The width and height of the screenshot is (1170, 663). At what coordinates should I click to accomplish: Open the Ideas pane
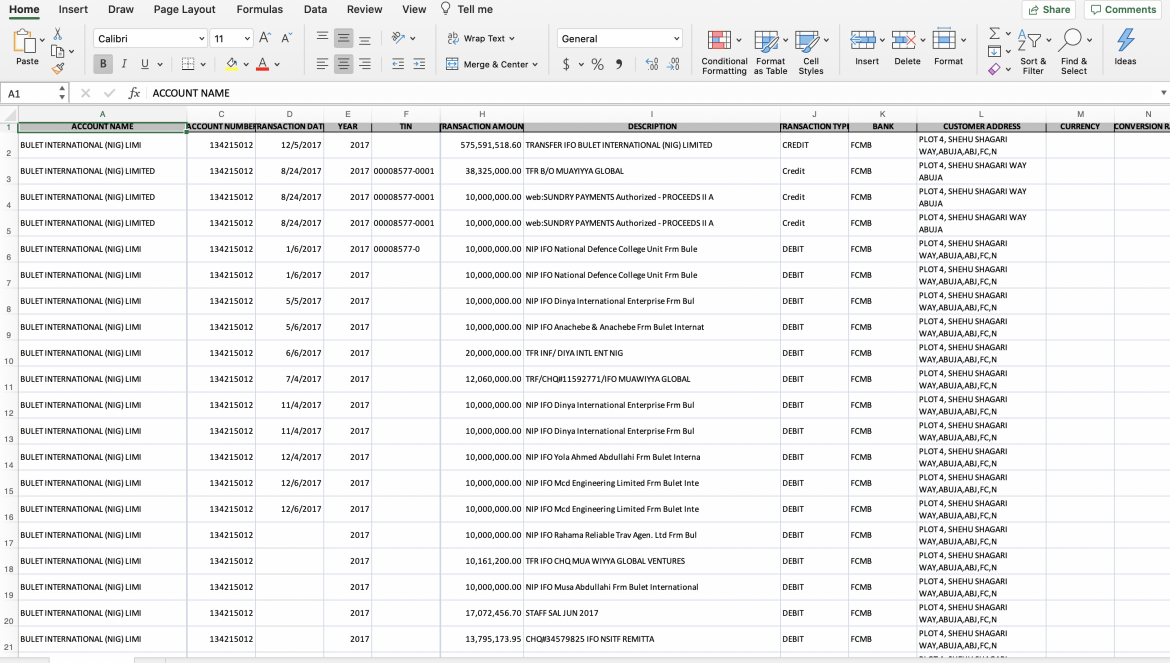(1125, 47)
